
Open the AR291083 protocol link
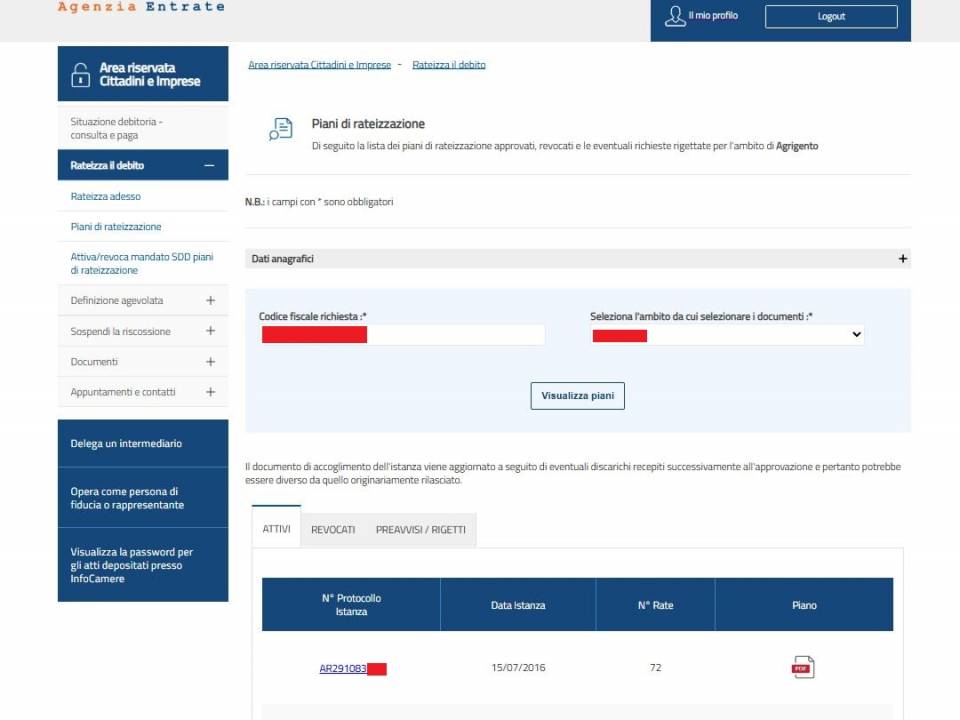pyautogui.click(x=342, y=667)
